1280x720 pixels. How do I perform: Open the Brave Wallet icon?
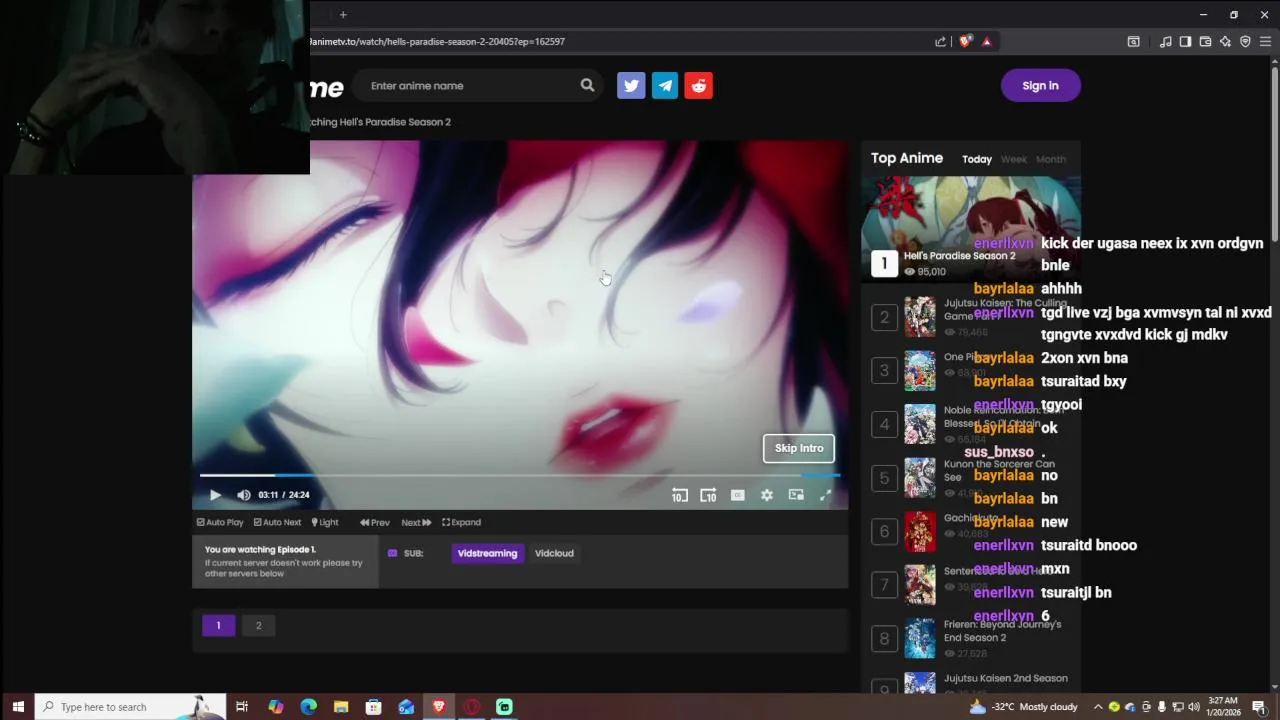tap(1205, 42)
